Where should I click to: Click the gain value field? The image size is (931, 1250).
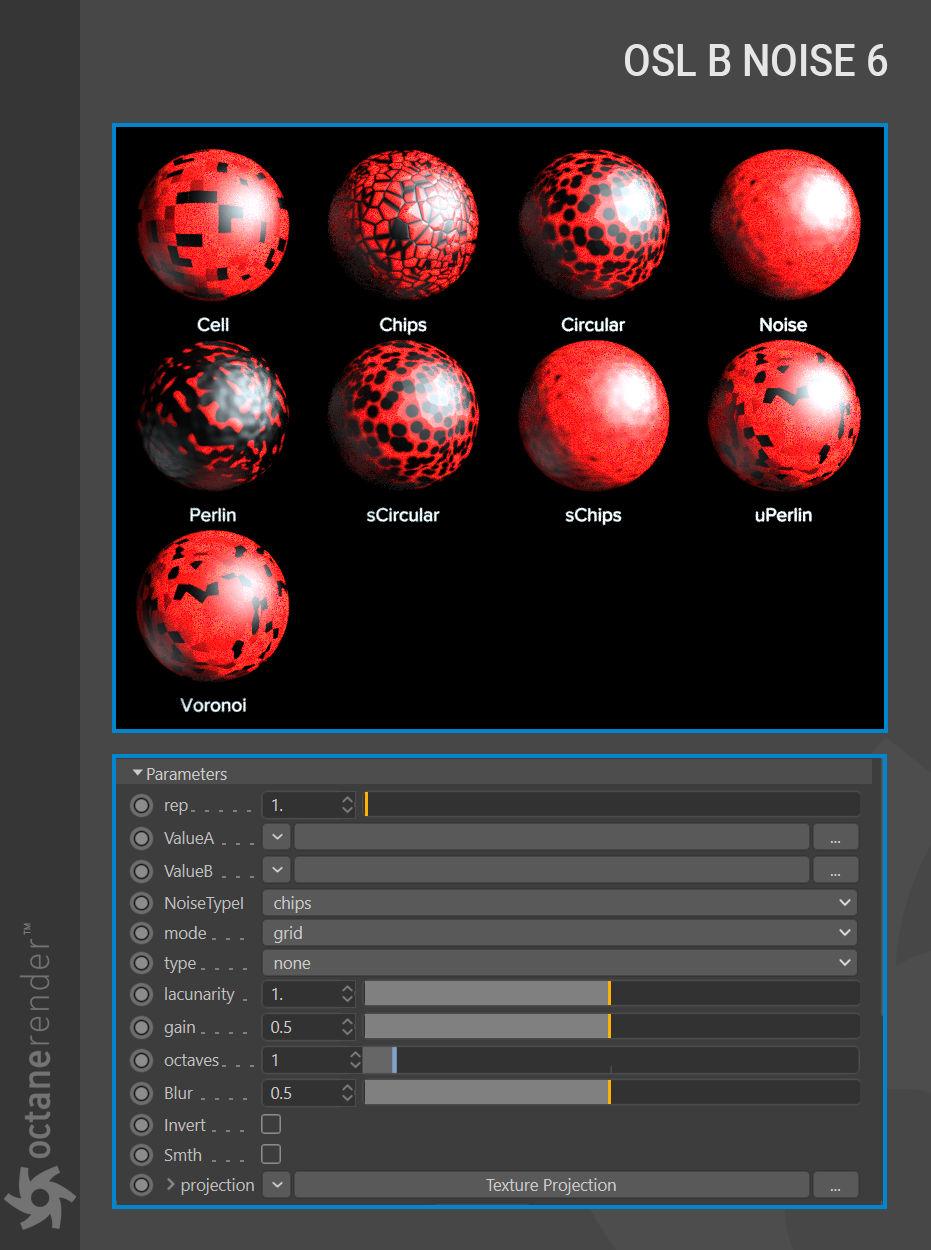point(301,1027)
